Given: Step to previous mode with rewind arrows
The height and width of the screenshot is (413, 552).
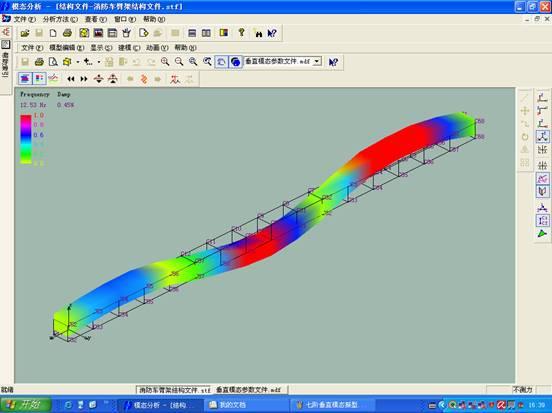Looking at the screenshot, I should click(x=71, y=79).
